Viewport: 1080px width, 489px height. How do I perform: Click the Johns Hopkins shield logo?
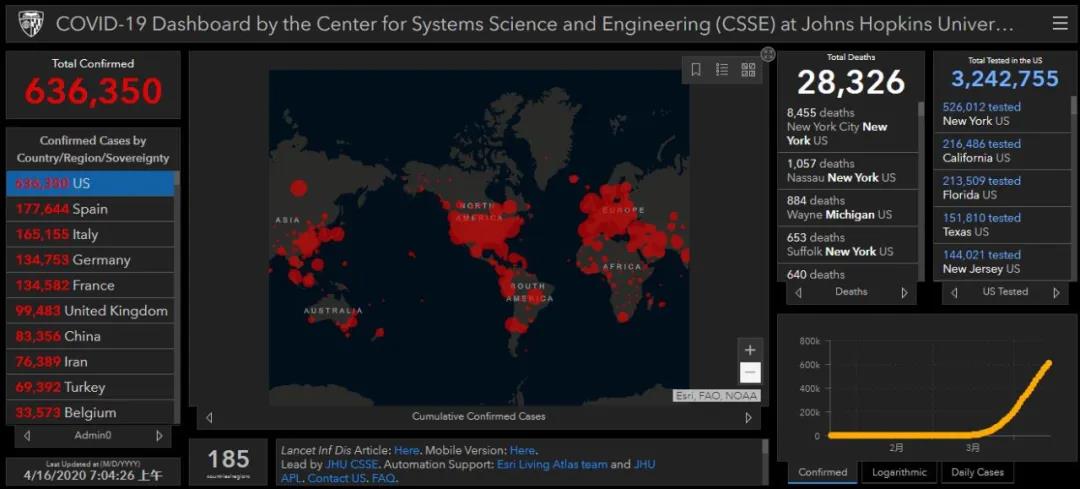[x=27, y=23]
